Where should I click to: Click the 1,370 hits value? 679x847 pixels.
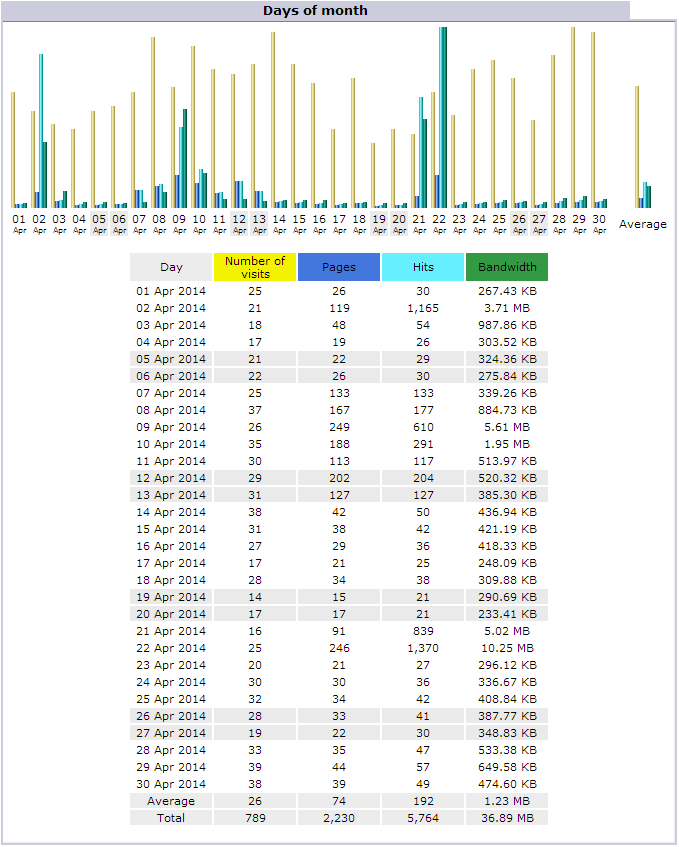422,648
